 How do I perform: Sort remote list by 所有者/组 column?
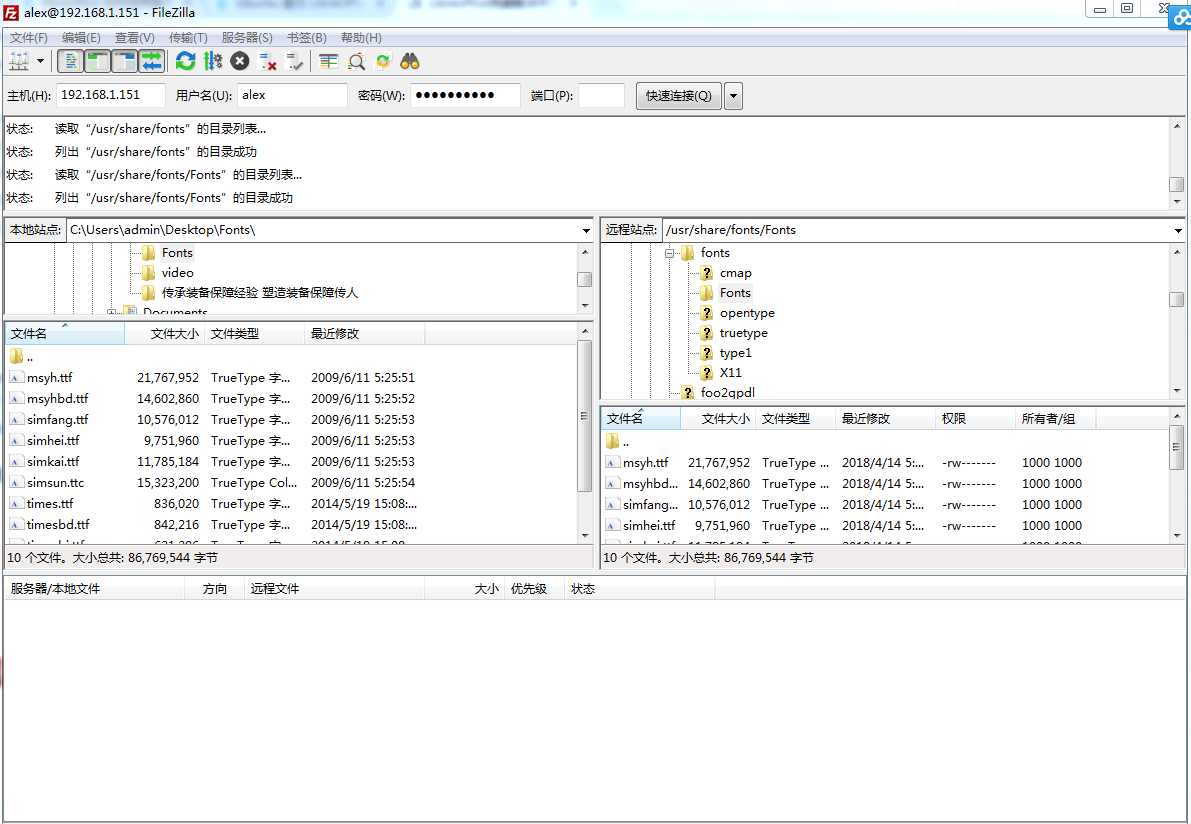1056,418
